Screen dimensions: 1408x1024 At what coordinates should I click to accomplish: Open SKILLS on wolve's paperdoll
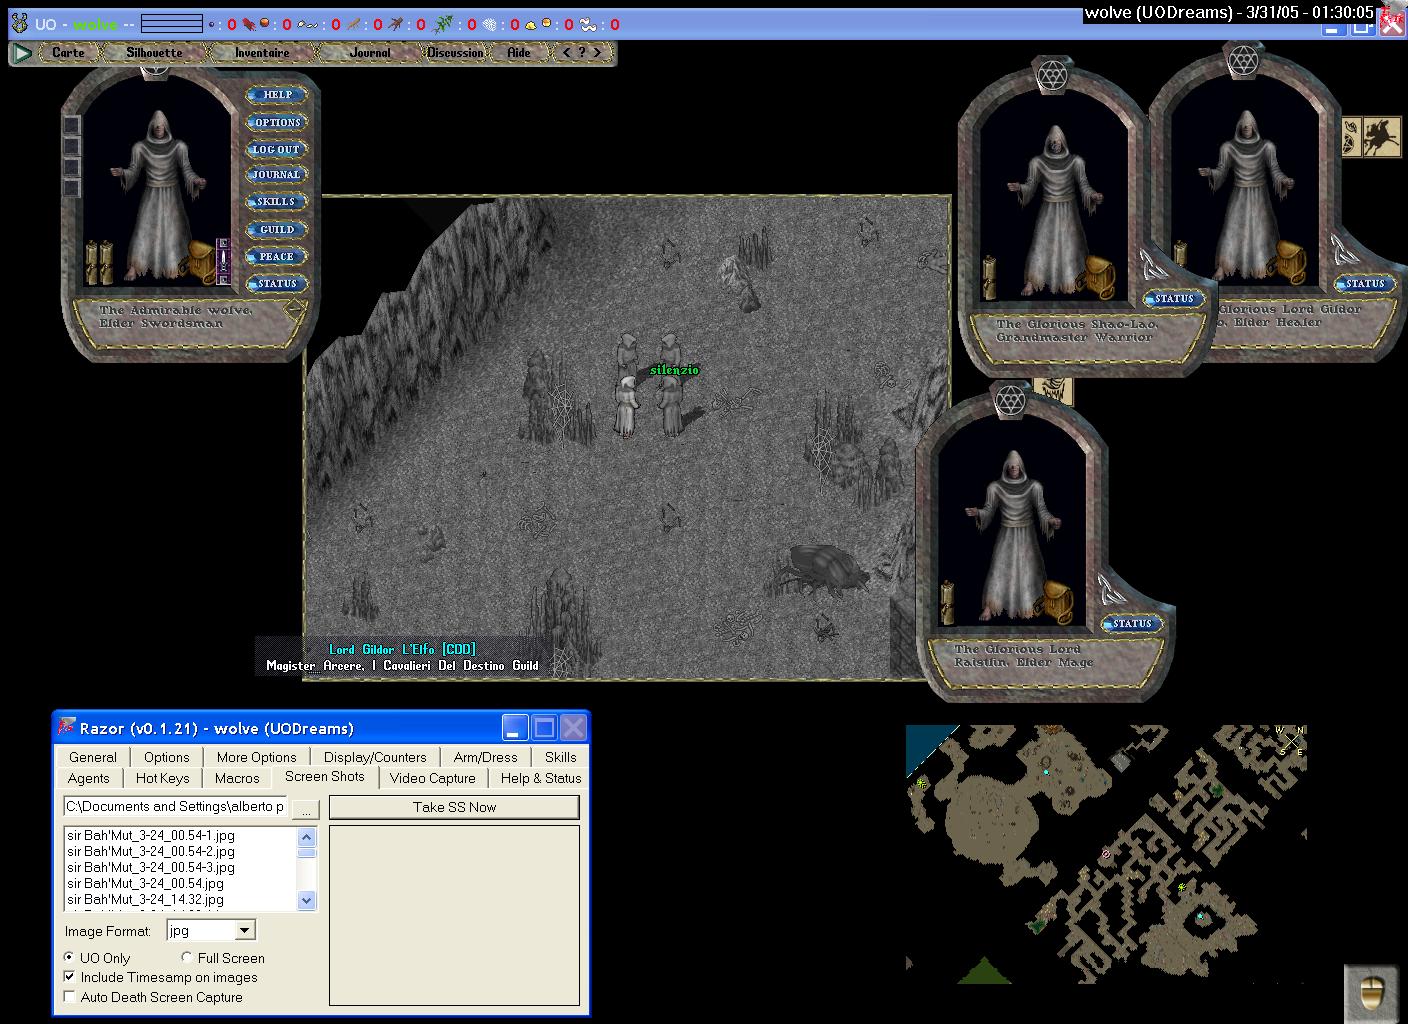[x=277, y=202]
